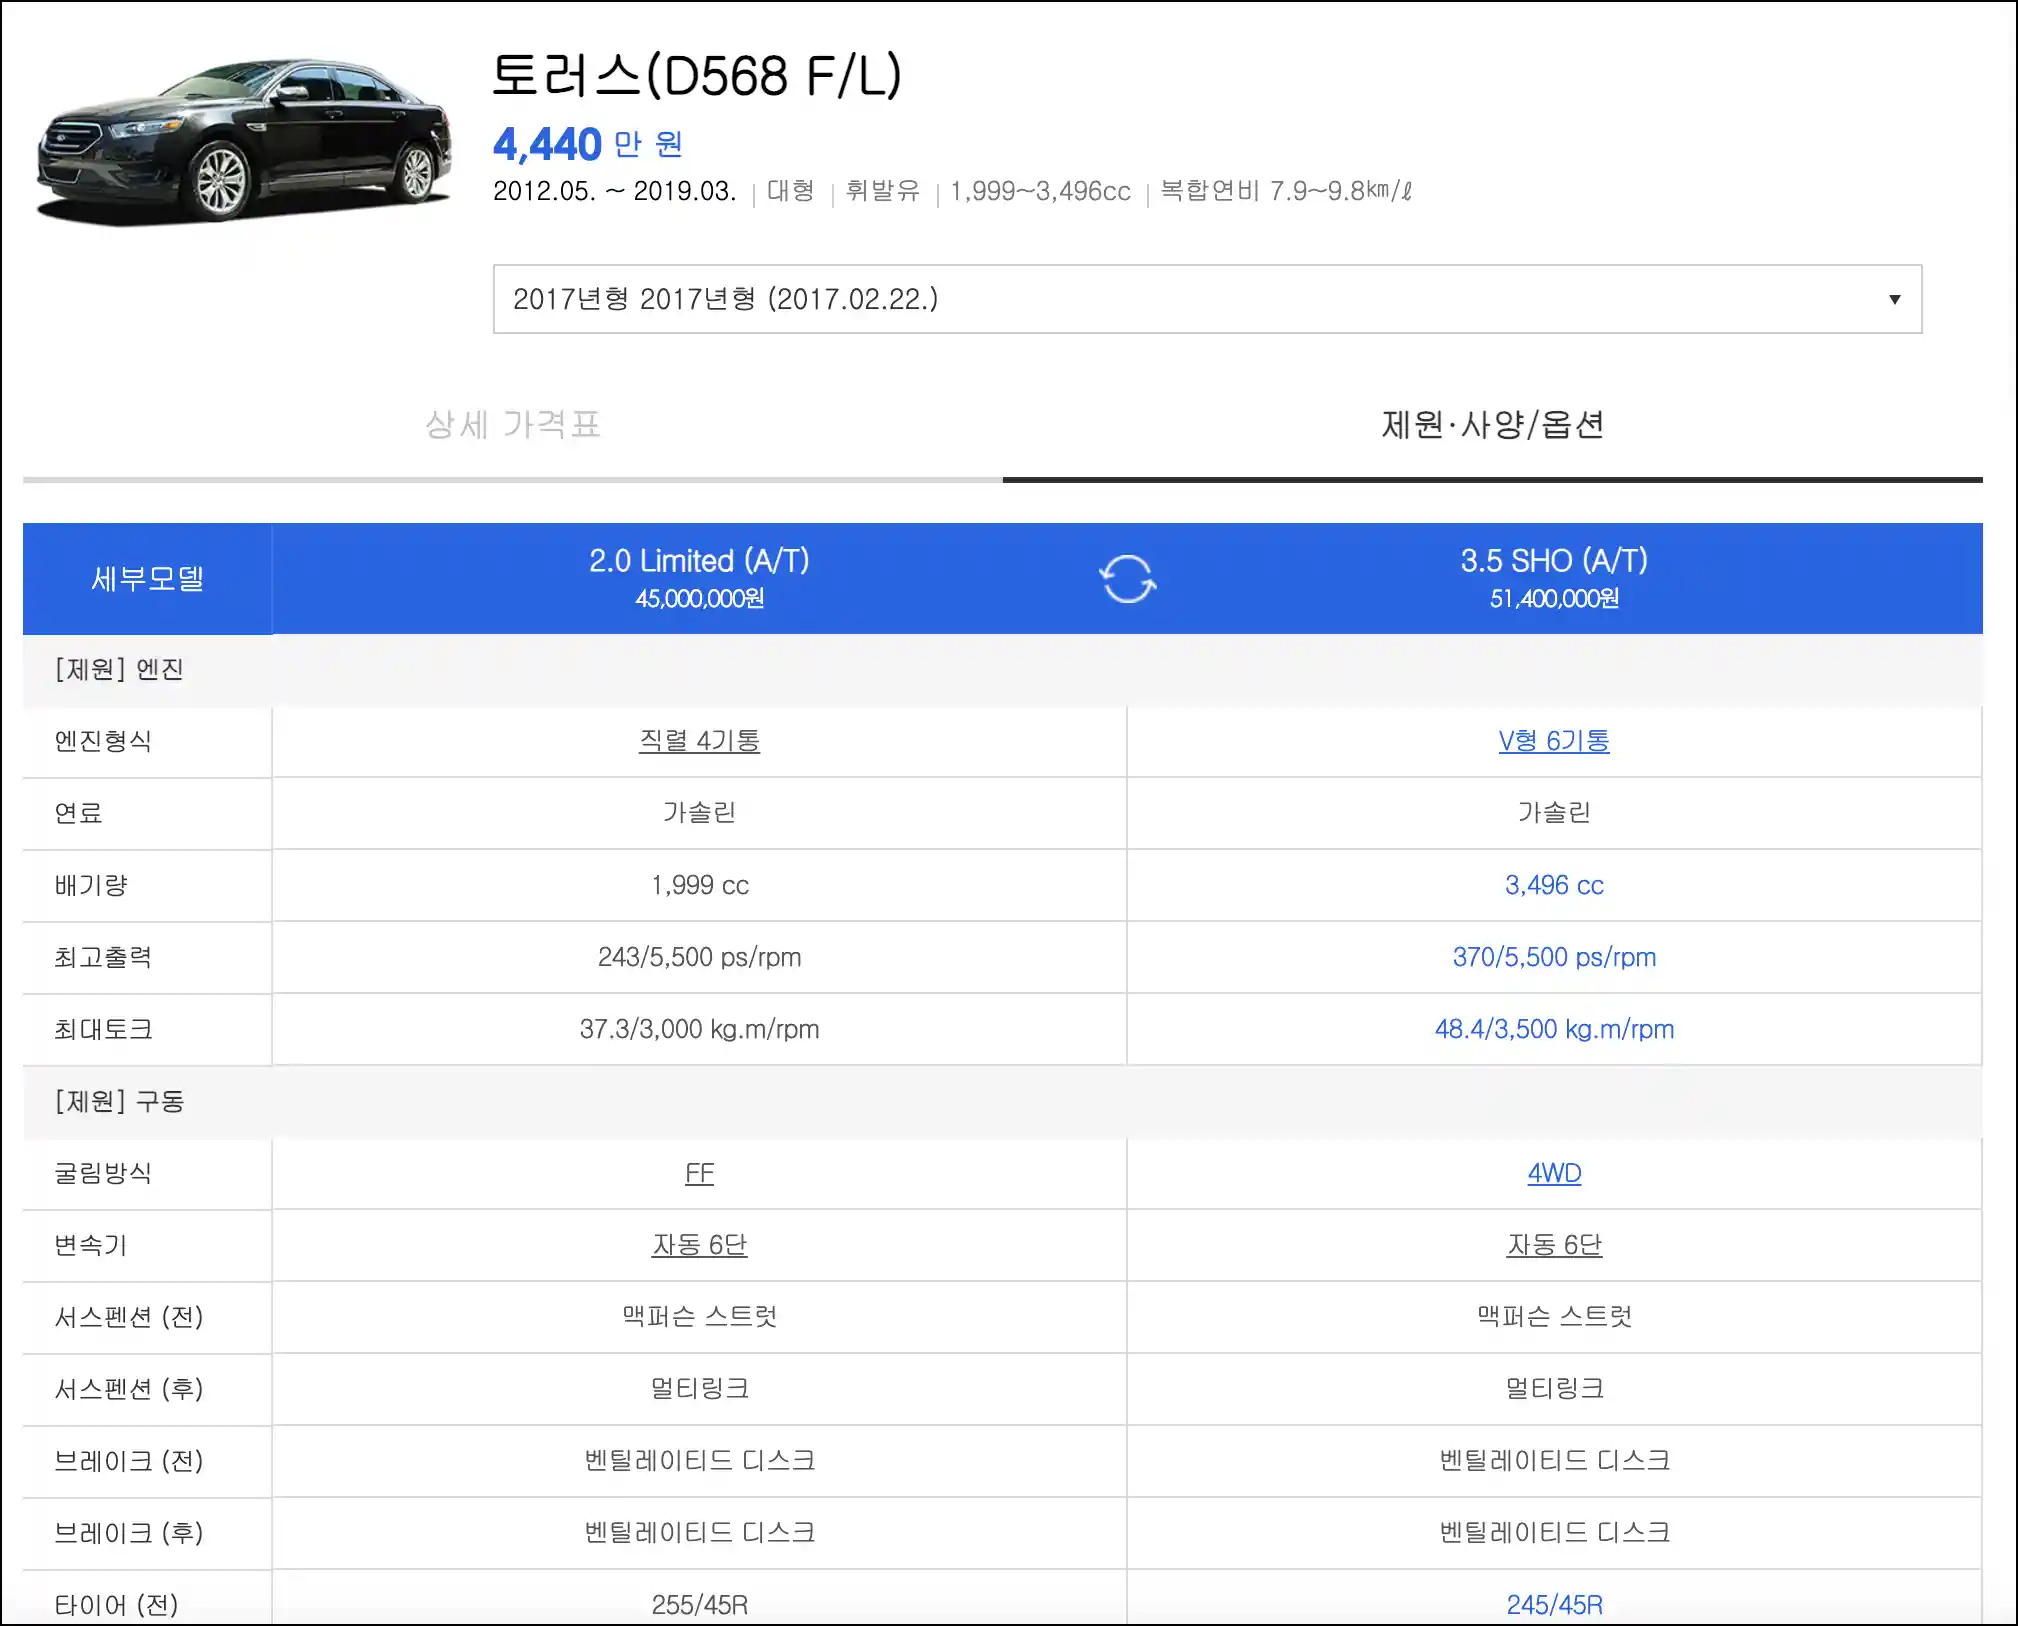Click the 타이어 (전) row label

(116, 1605)
